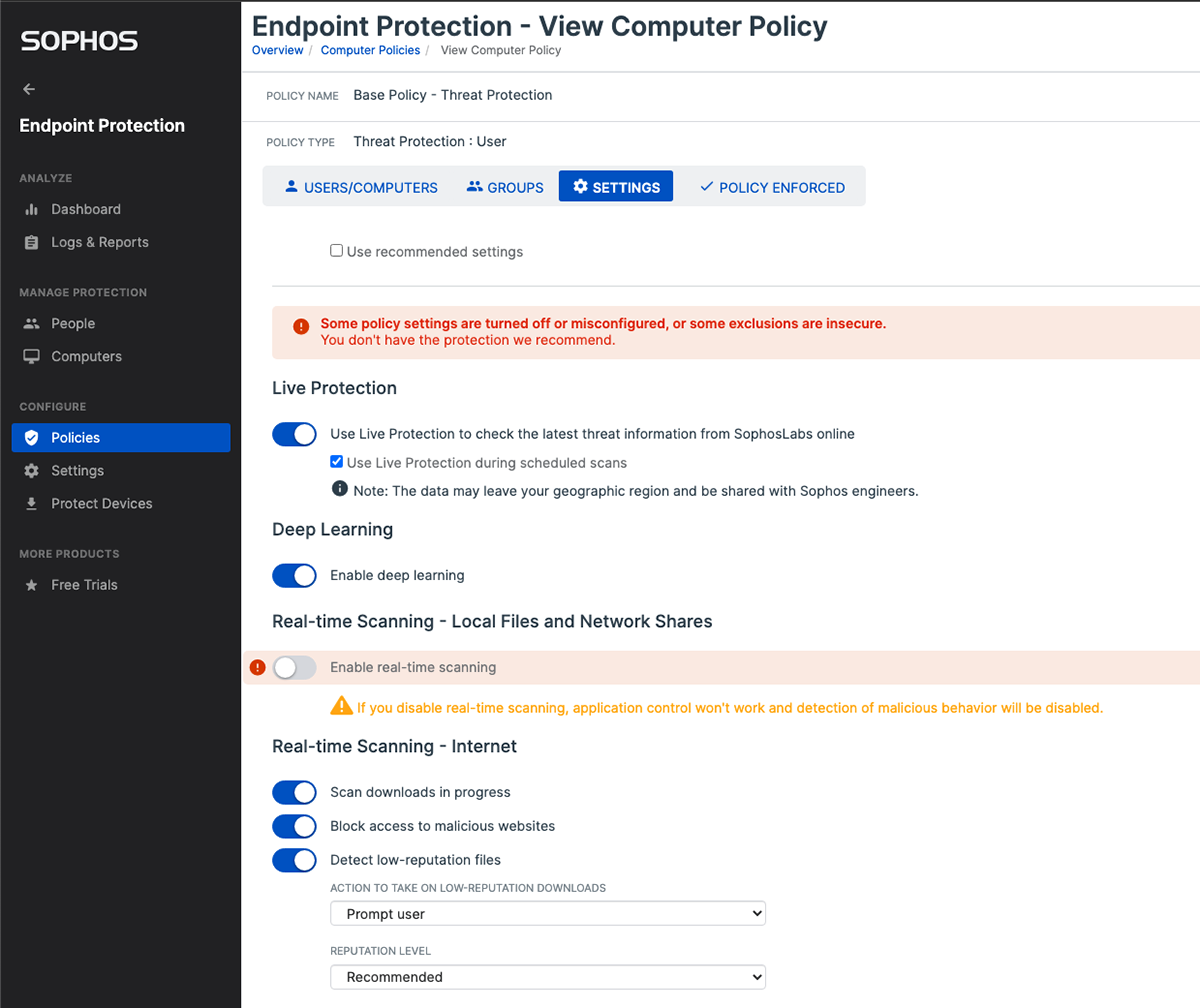Open Settings gear icon in sidebar

(x=31, y=471)
